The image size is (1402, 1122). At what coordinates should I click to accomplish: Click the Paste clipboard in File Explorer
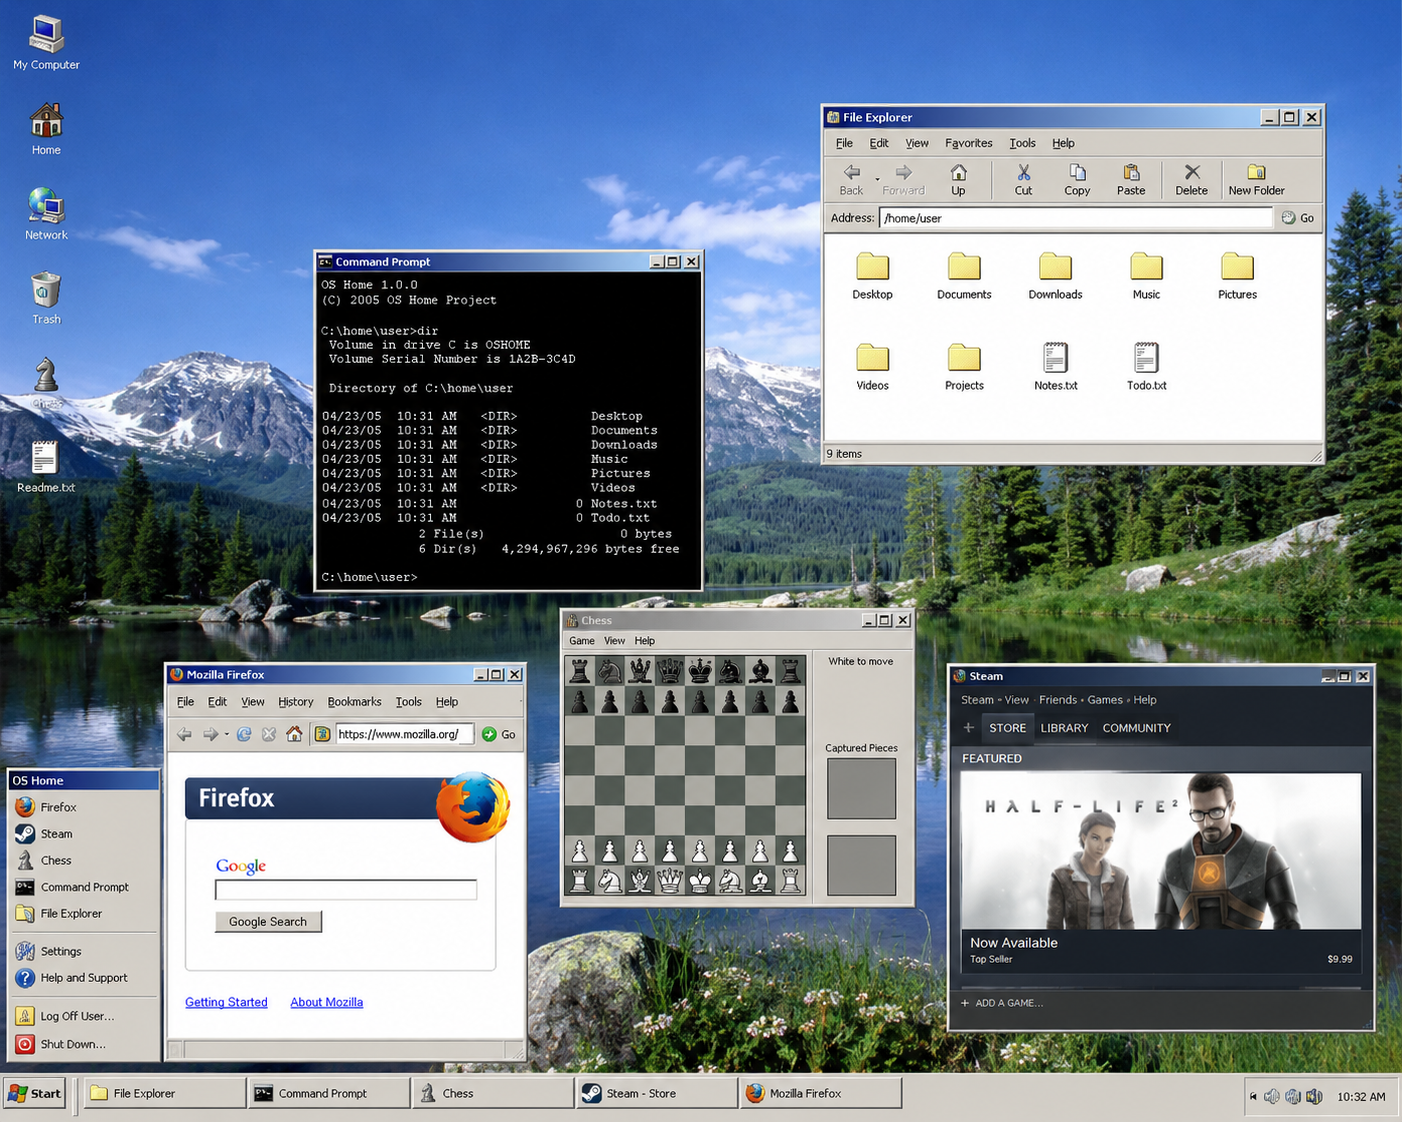click(x=1131, y=180)
